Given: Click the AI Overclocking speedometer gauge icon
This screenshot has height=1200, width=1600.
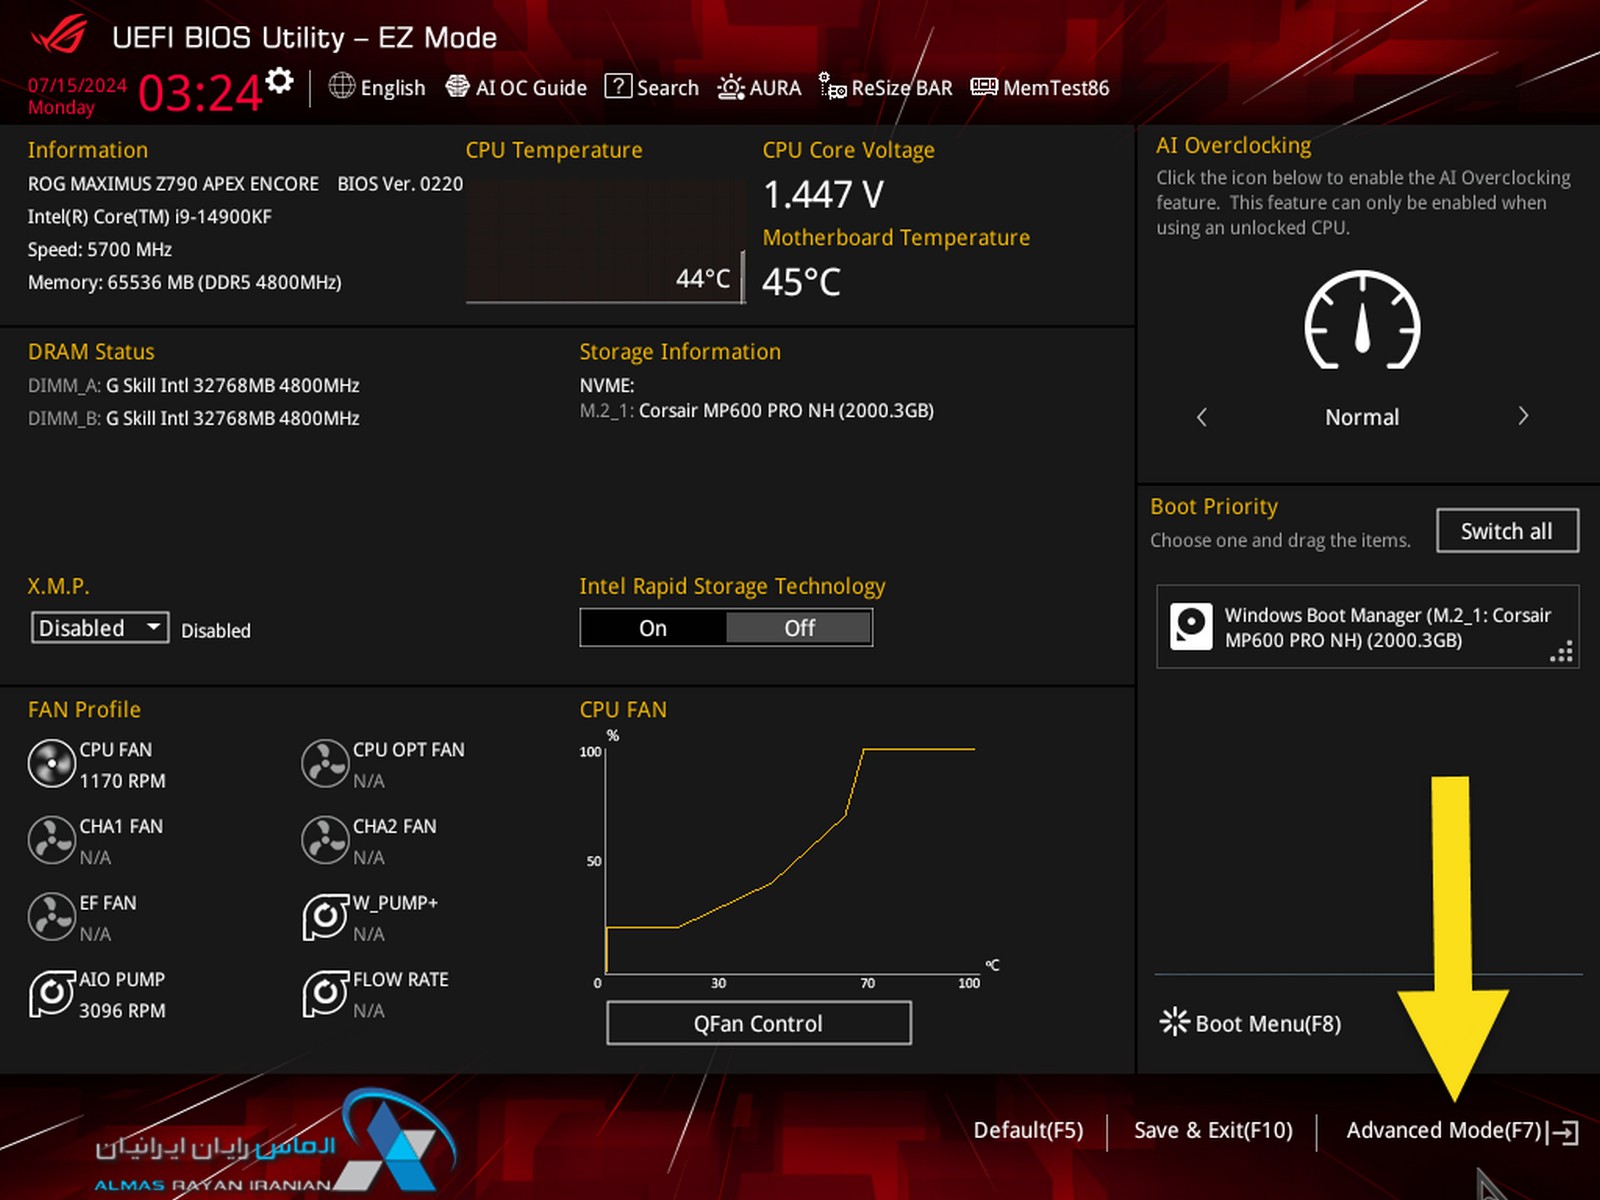Looking at the screenshot, I should click(x=1362, y=320).
